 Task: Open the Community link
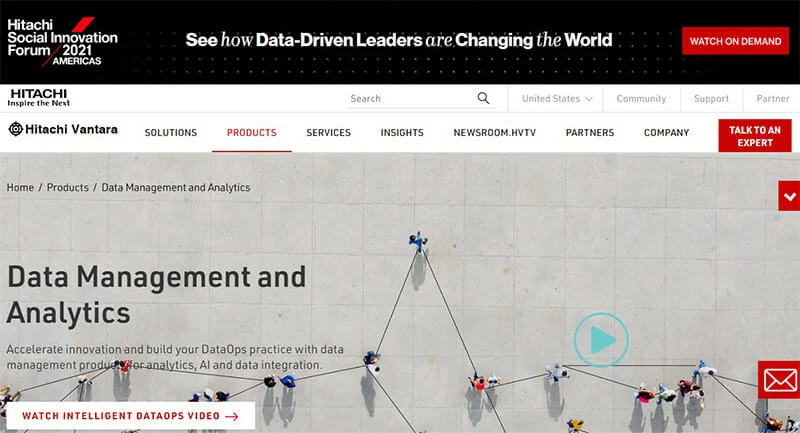coord(641,98)
